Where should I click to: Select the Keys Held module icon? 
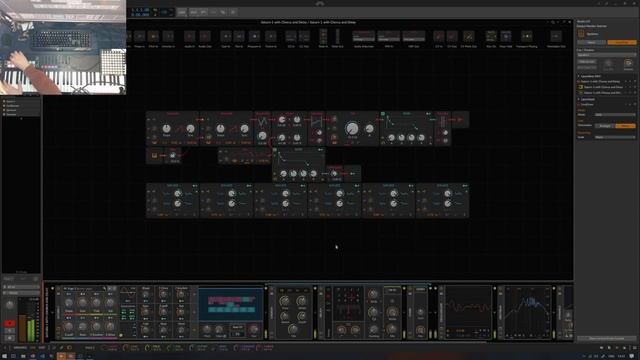click(x=506, y=36)
